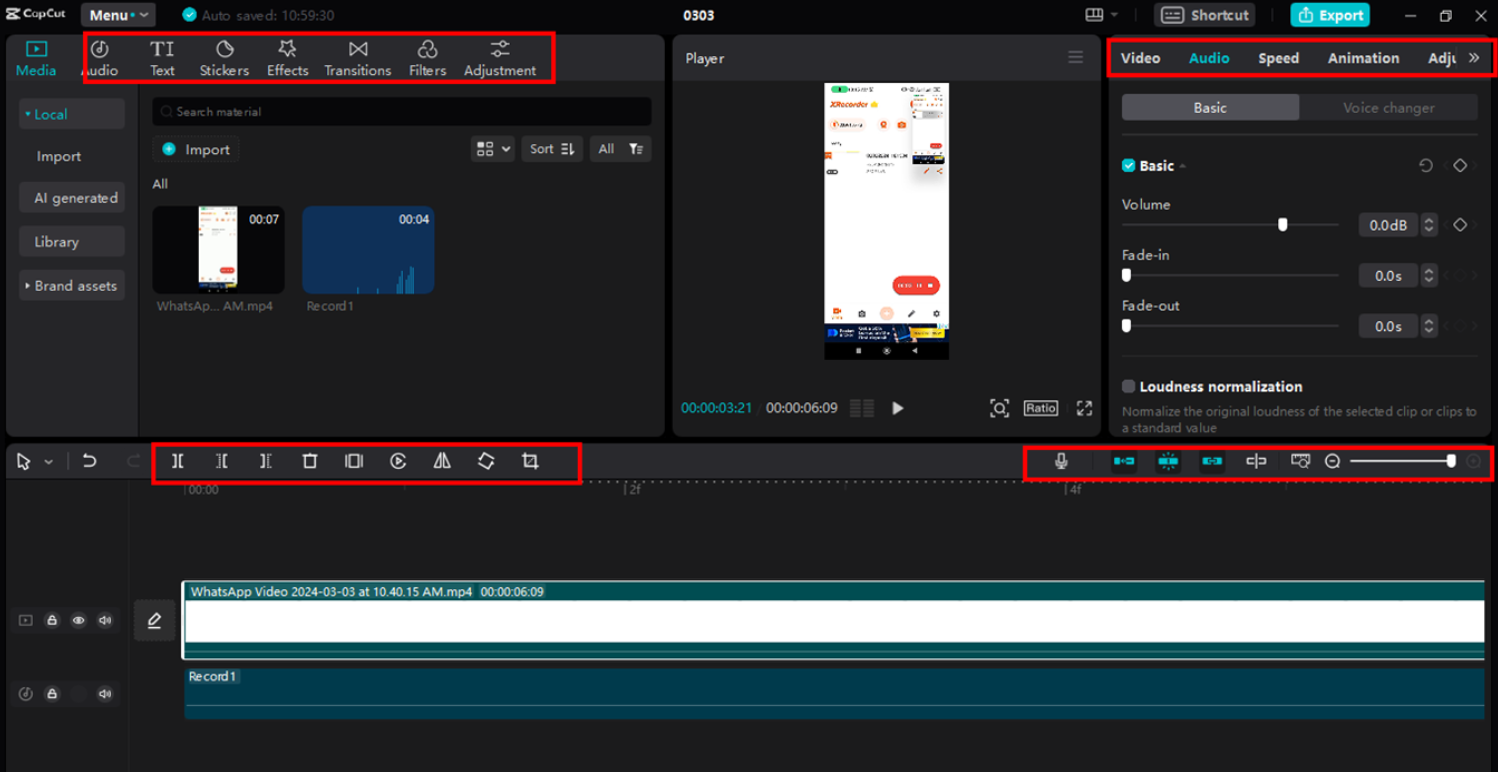Image resolution: width=1498 pixels, height=772 pixels.
Task: Select the Delete tool in the timeline toolbar
Action: point(310,461)
